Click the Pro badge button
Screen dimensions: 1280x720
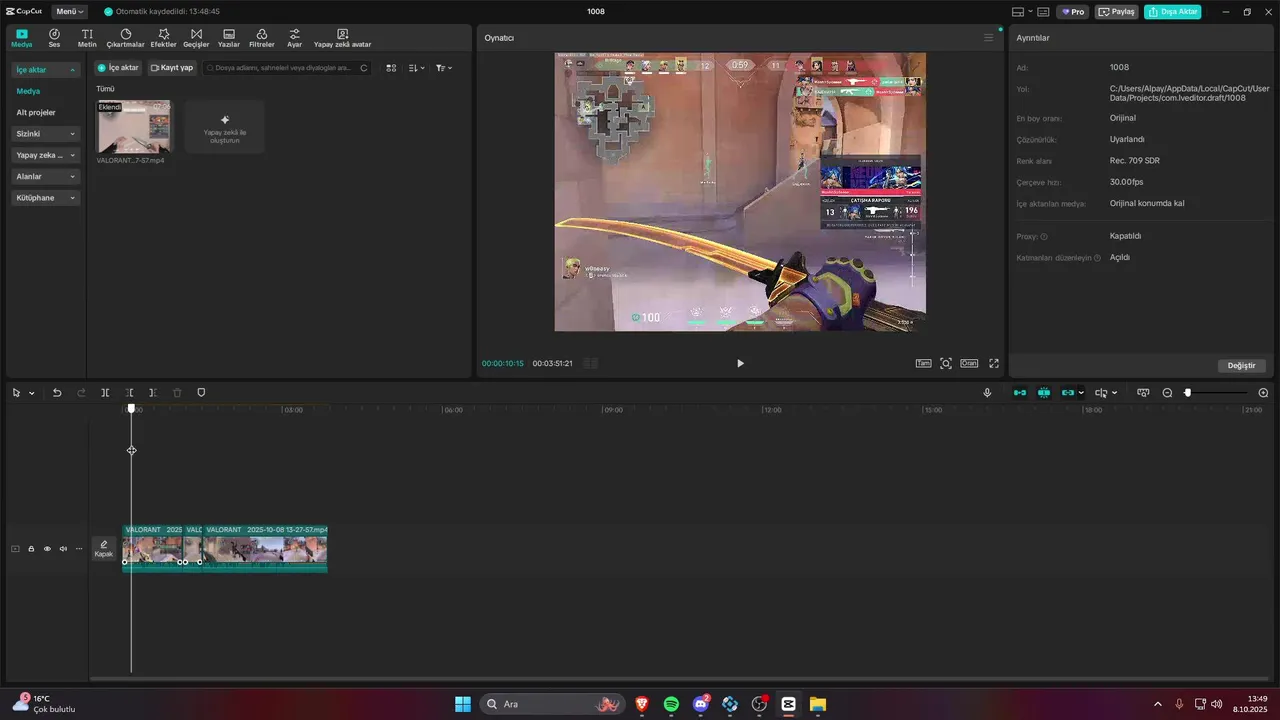click(1074, 12)
